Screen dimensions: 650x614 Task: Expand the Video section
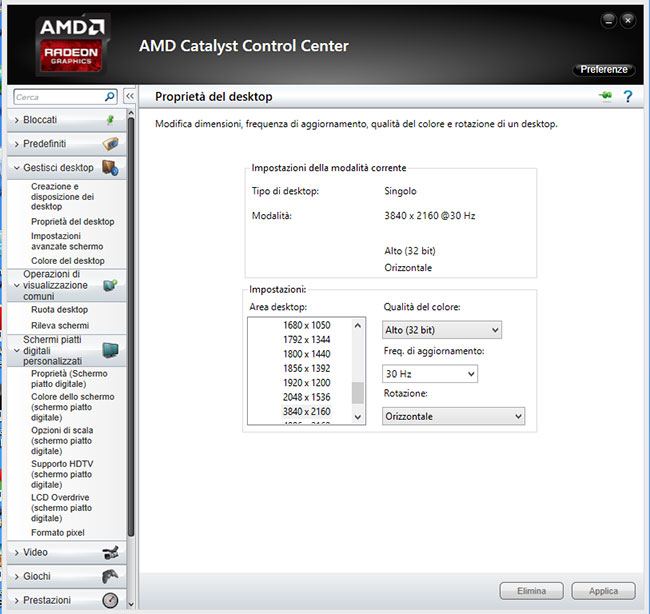point(66,552)
